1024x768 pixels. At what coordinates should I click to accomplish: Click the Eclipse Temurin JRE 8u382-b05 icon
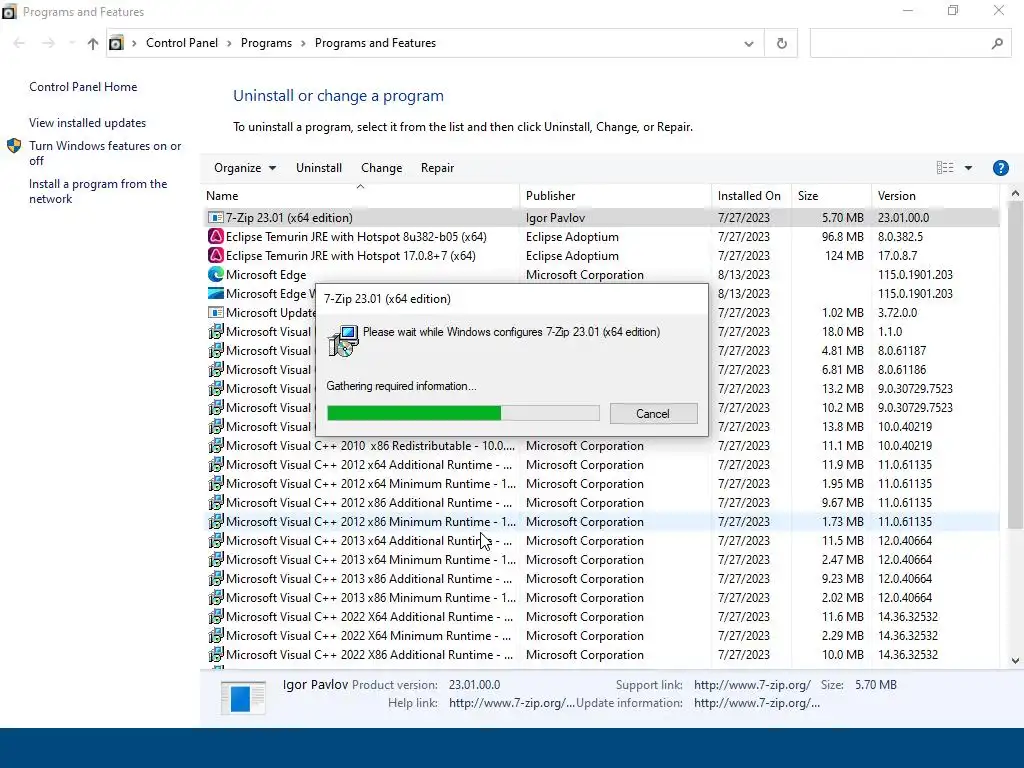[216, 236]
